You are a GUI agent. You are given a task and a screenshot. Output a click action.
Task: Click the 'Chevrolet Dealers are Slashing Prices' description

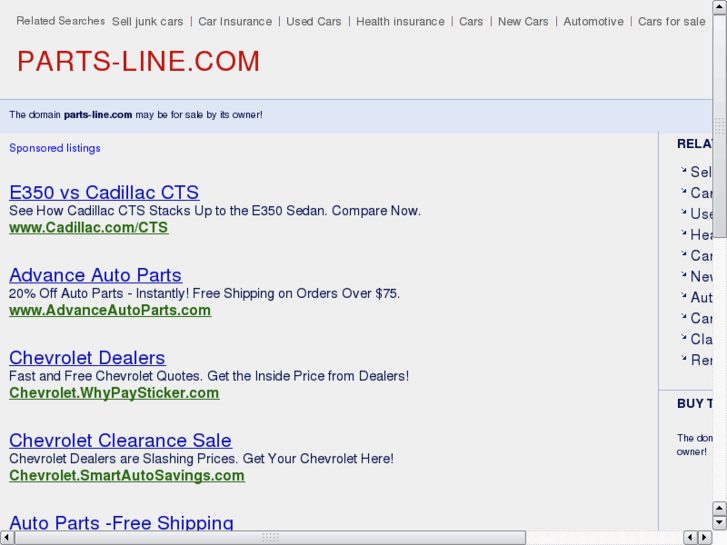point(201,459)
